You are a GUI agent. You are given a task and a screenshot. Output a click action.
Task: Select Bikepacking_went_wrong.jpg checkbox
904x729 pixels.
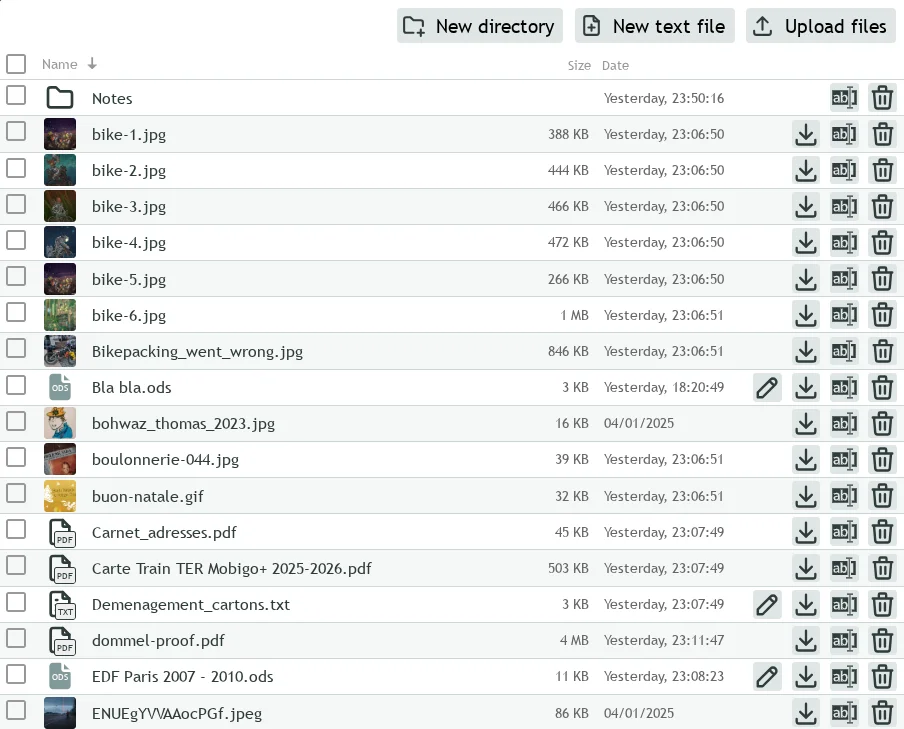(16, 348)
